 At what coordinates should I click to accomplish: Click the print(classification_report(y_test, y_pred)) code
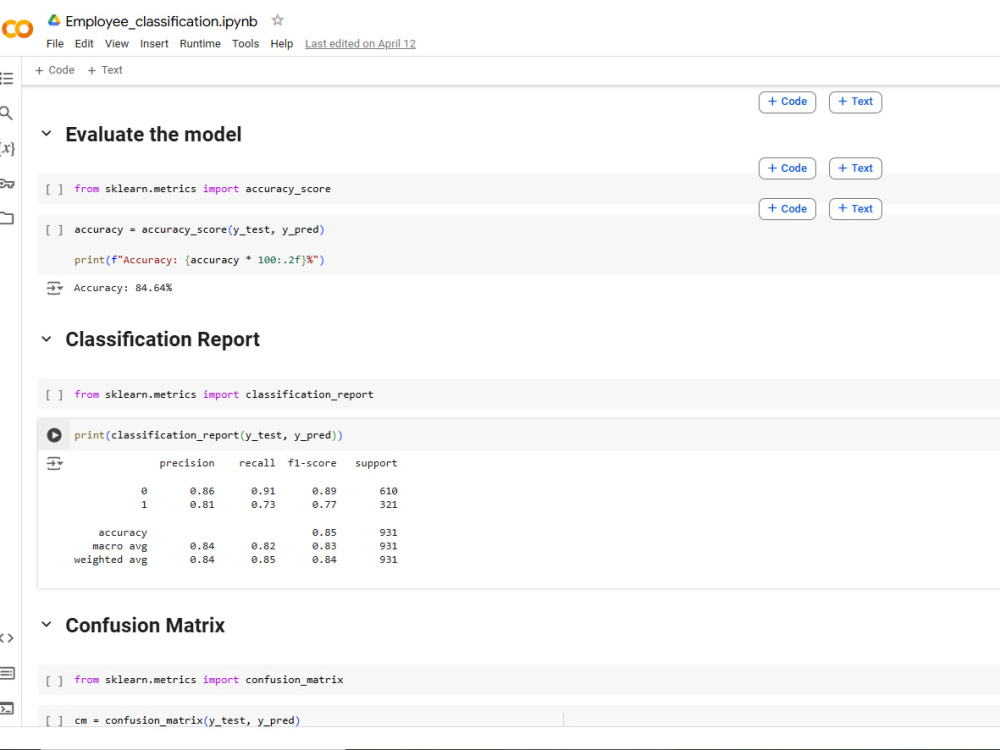209,435
